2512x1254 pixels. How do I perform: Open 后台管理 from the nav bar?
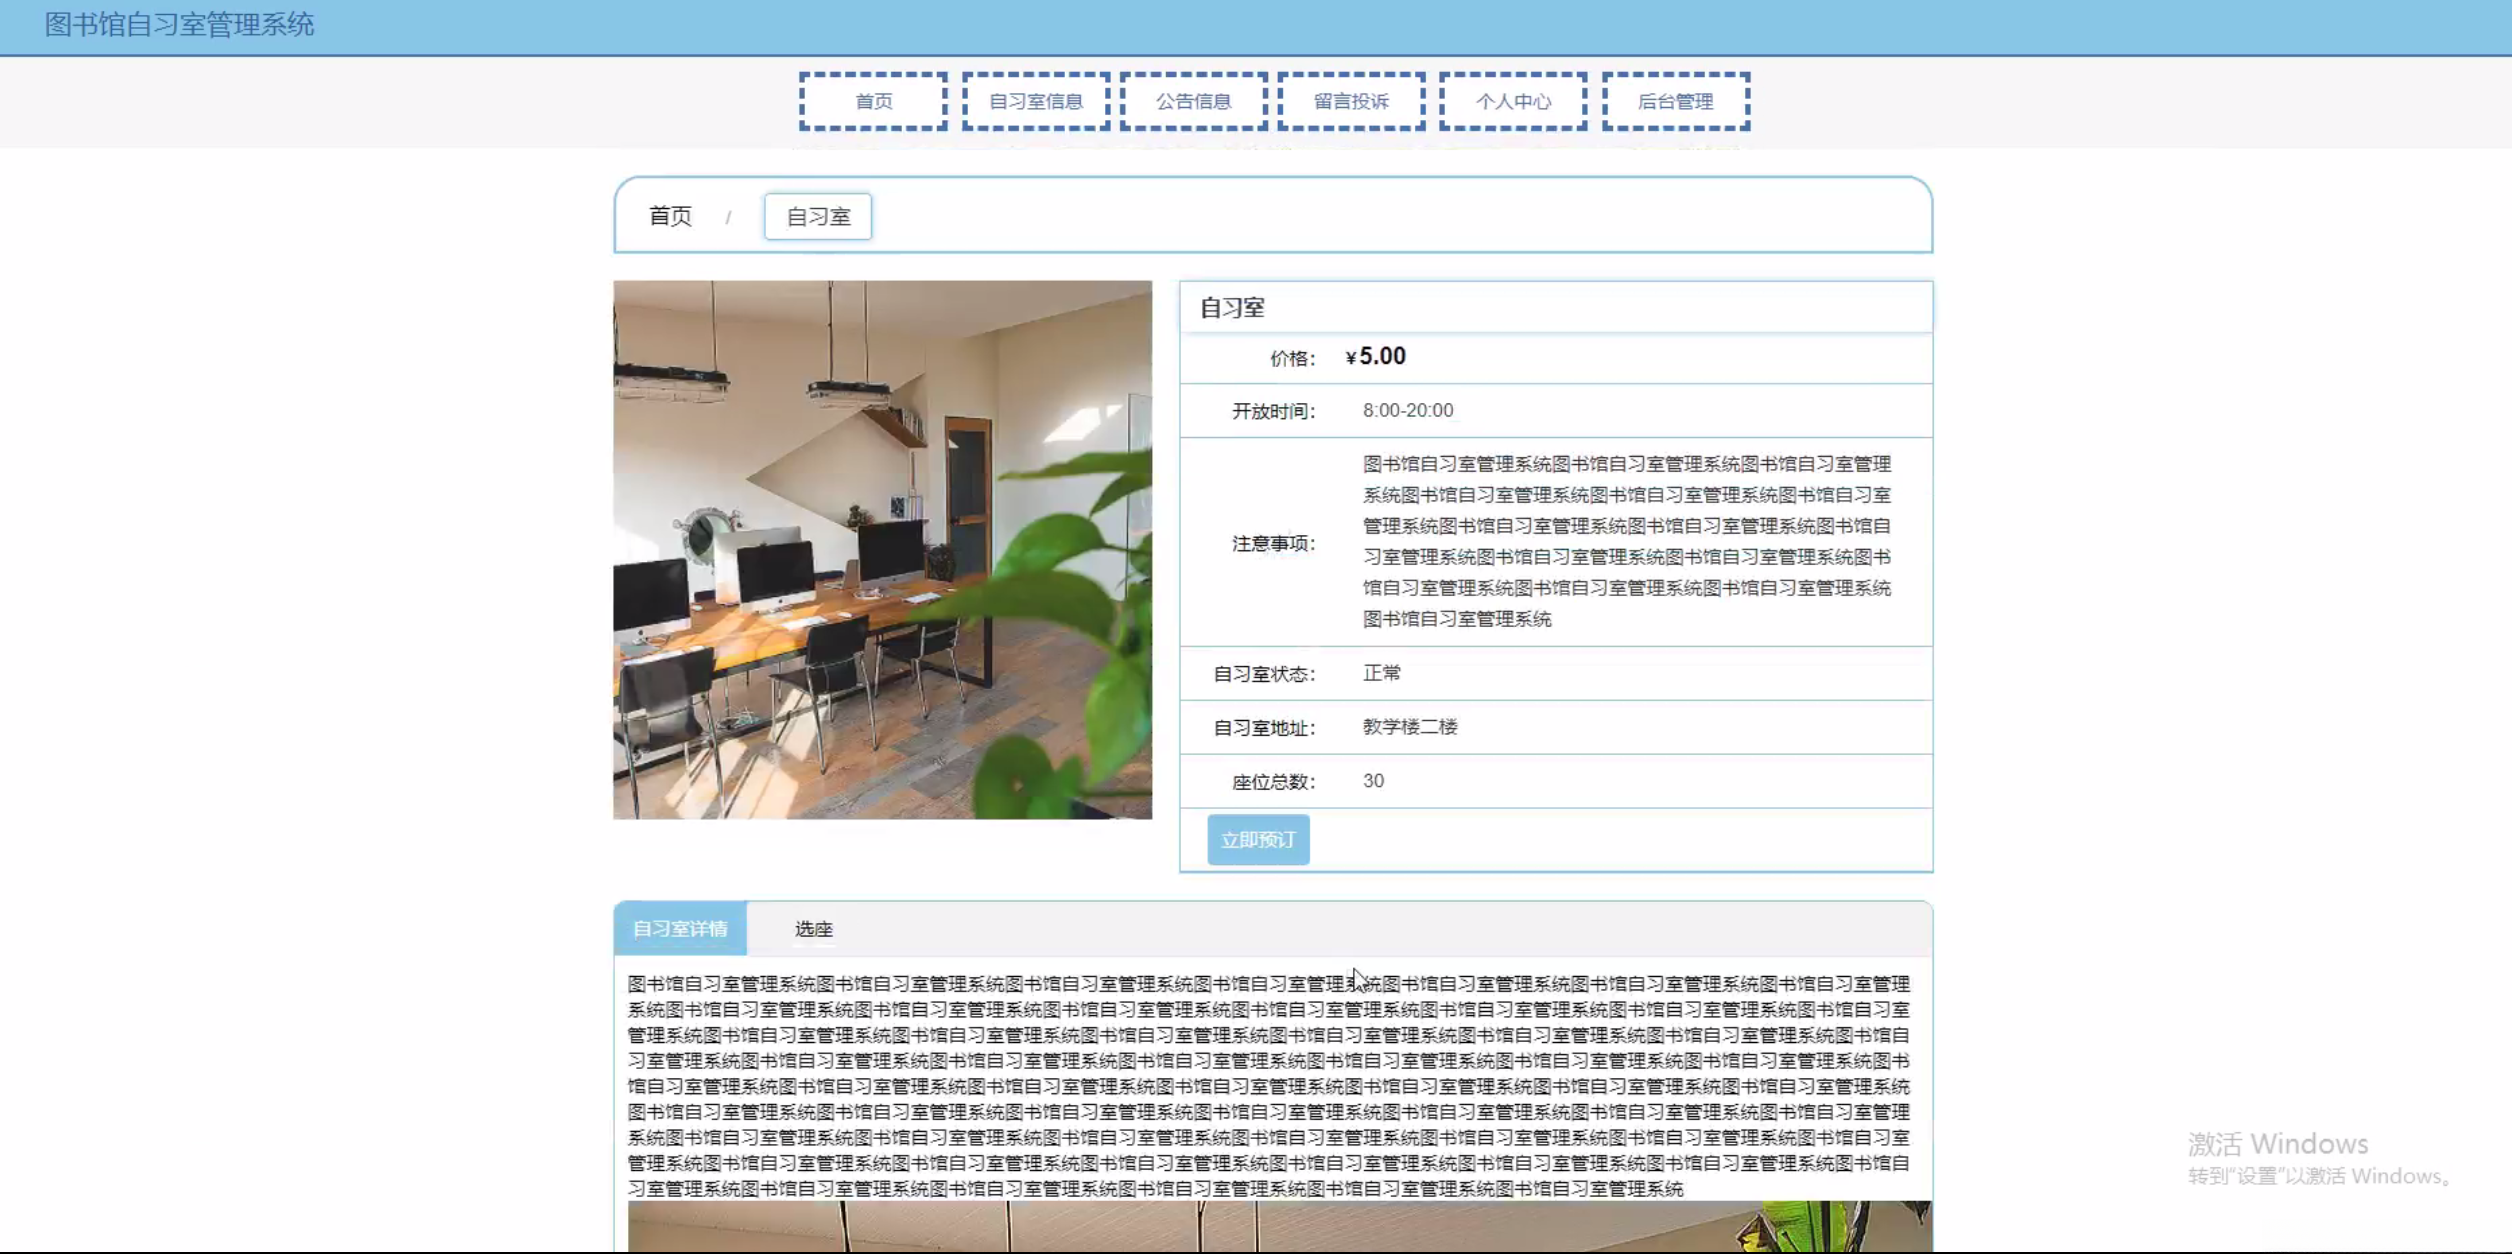pyautogui.click(x=1675, y=101)
